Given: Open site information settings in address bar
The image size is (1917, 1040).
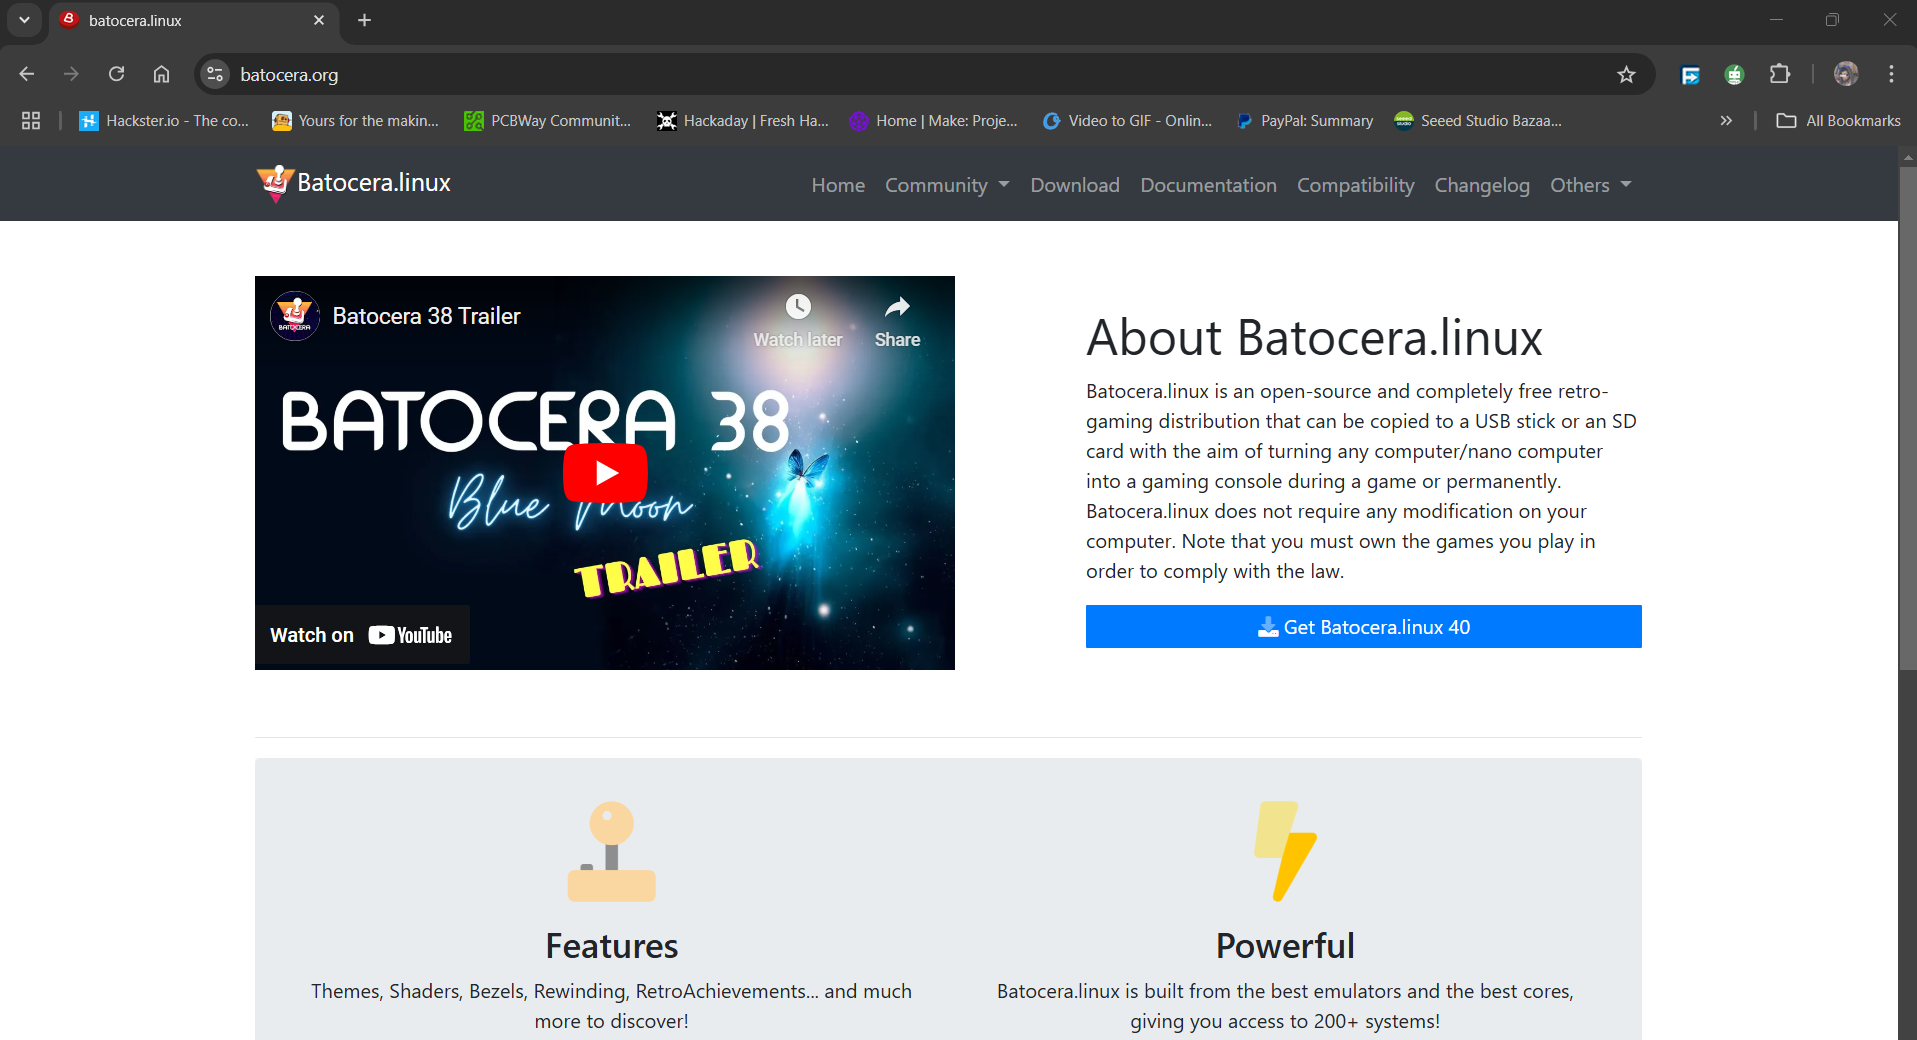Looking at the screenshot, I should [214, 74].
